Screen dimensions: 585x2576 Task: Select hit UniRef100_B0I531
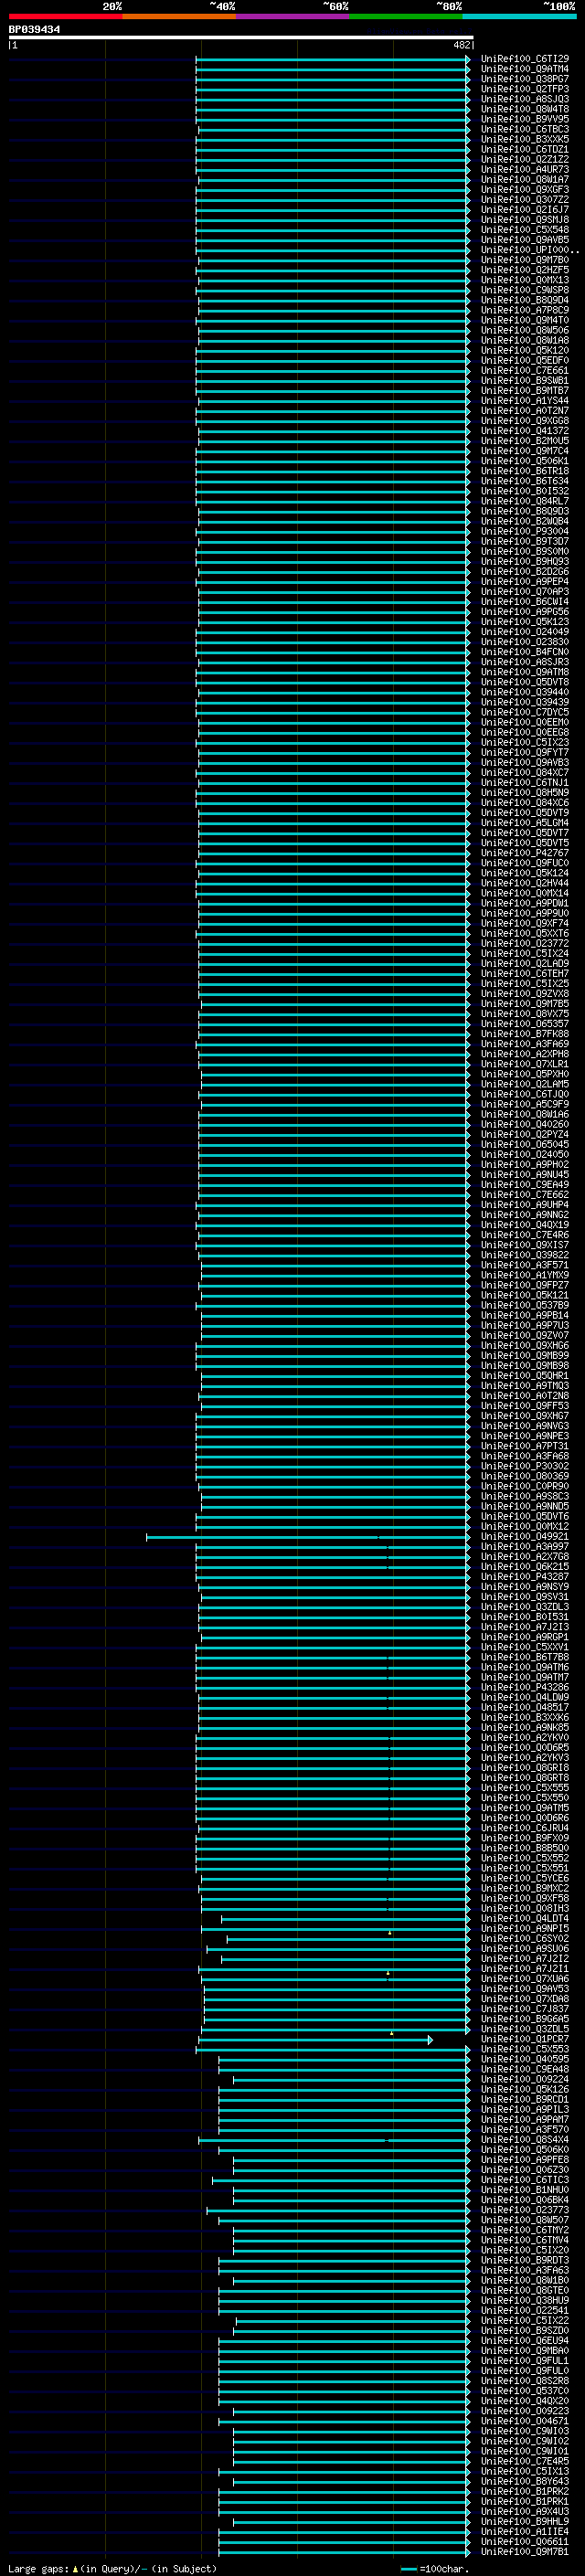(x=525, y=1617)
